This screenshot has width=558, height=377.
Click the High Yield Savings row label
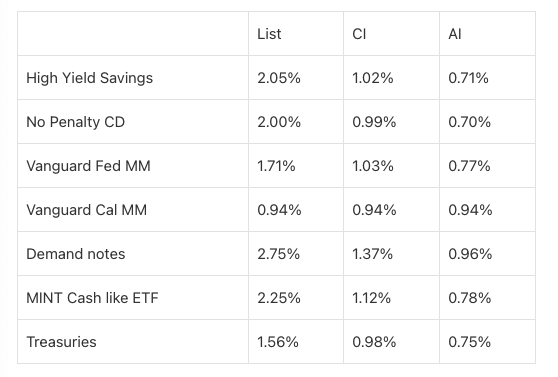click(89, 78)
